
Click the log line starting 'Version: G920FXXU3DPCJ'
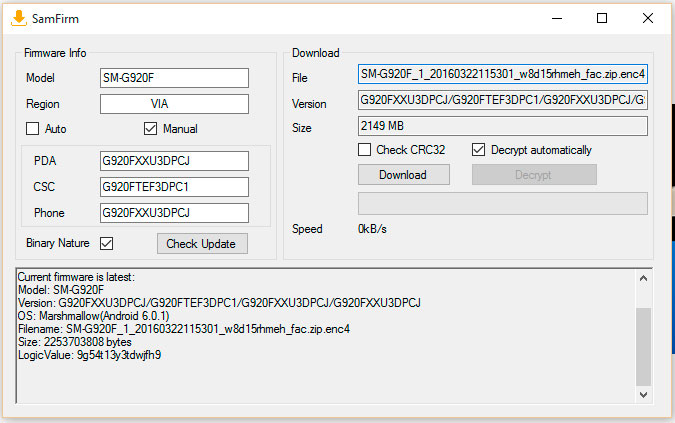pyautogui.click(x=219, y=303)
